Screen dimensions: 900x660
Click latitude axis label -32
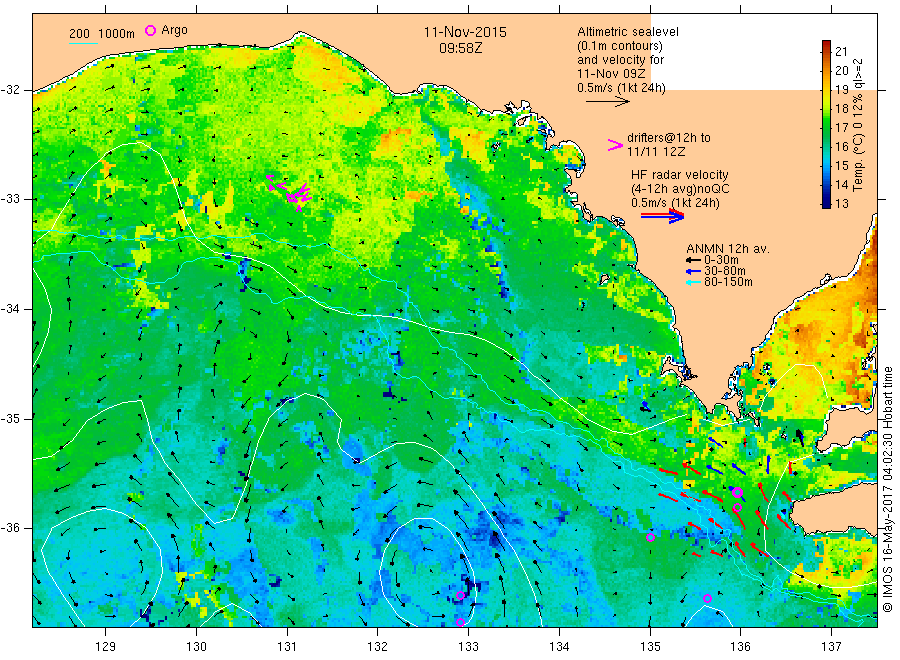[x=10, y=90]
